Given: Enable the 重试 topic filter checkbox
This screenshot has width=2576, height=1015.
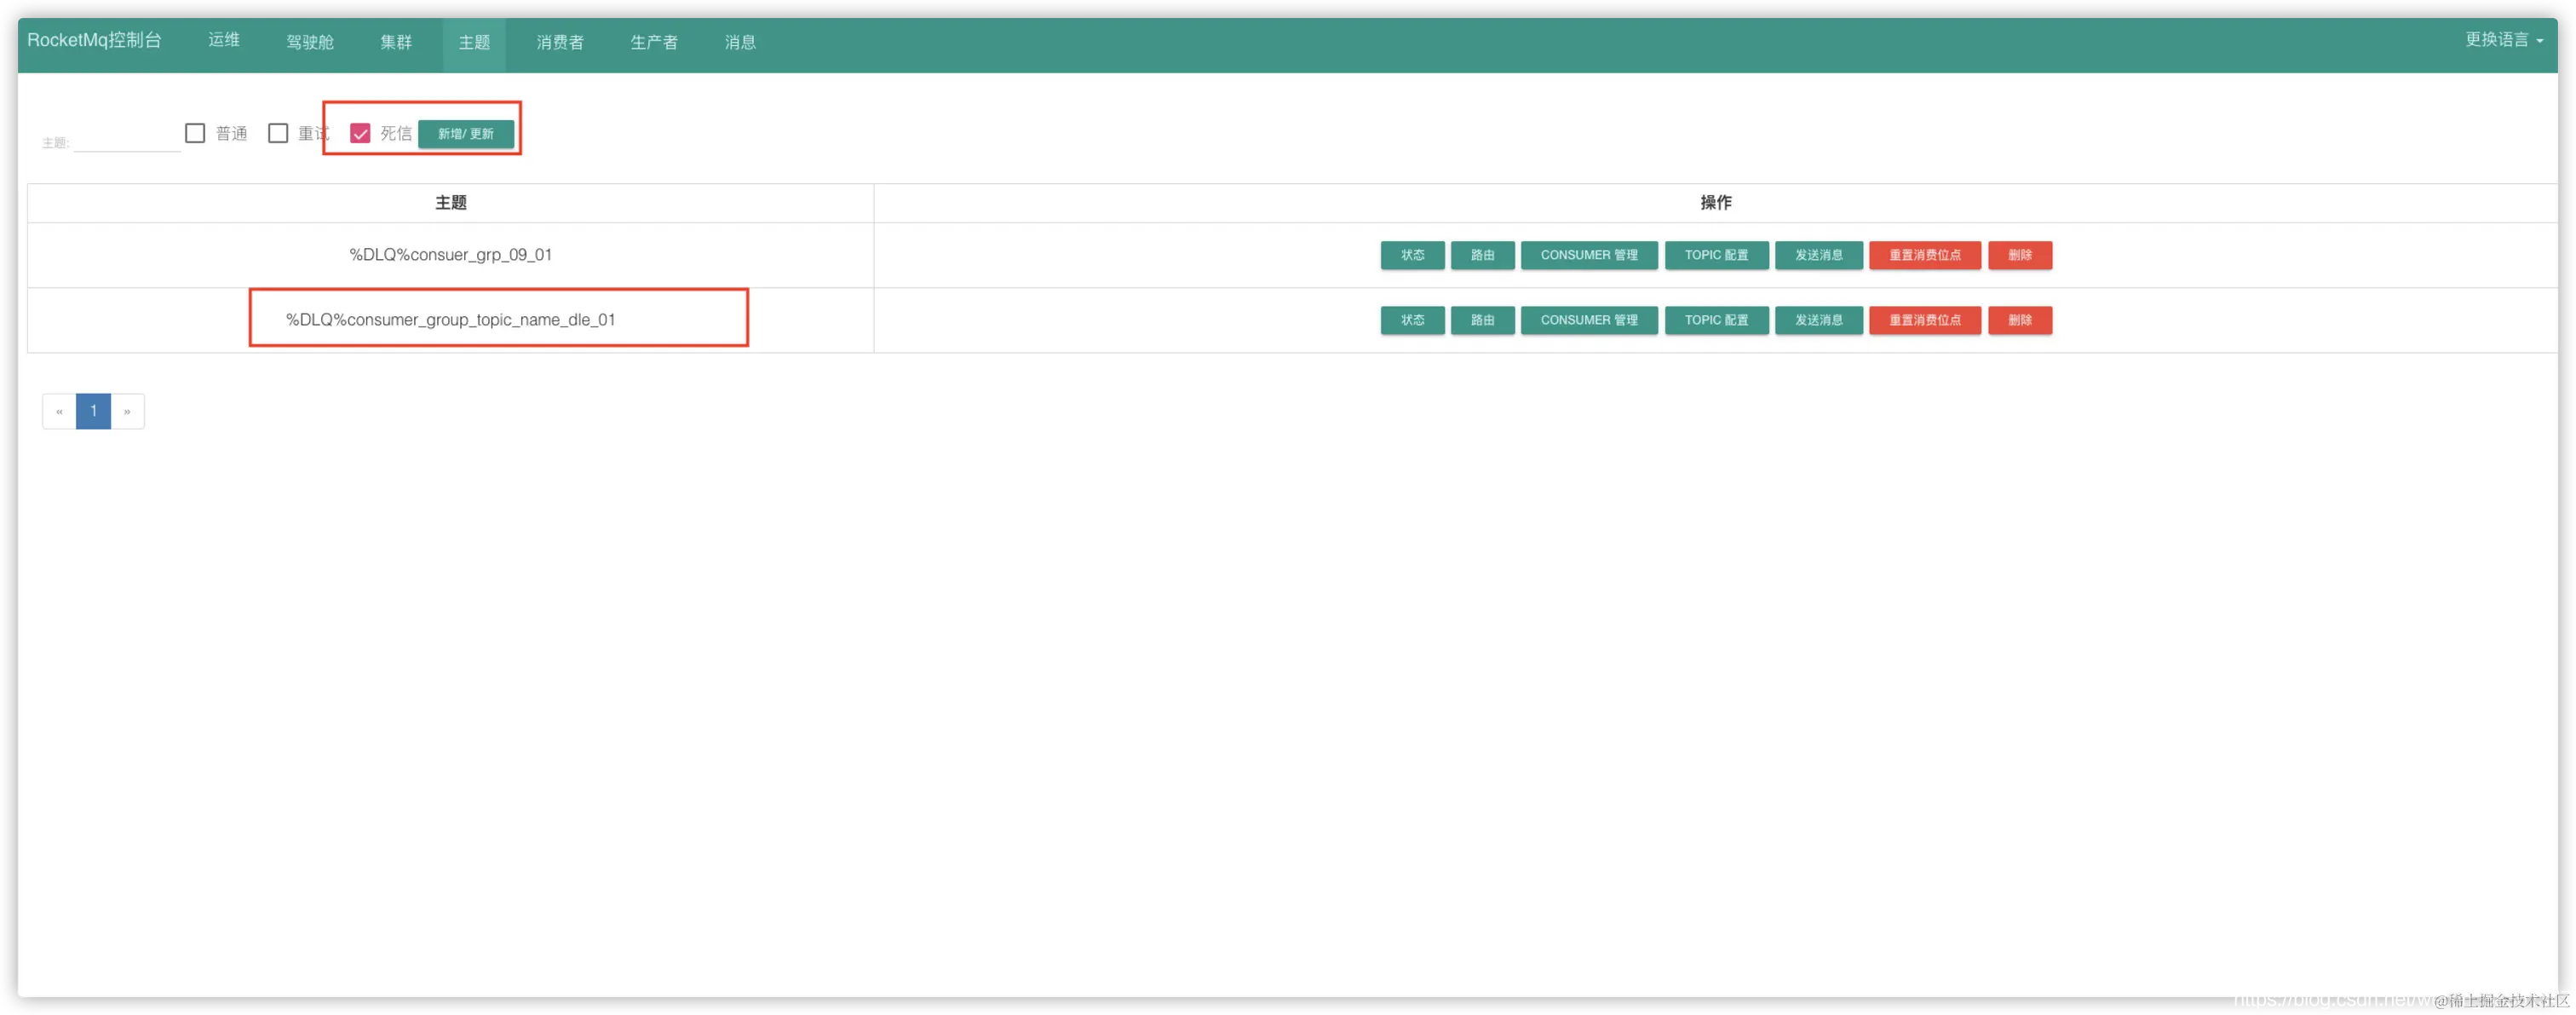Looking at the screenshot, I should click(x=278, y=133).
